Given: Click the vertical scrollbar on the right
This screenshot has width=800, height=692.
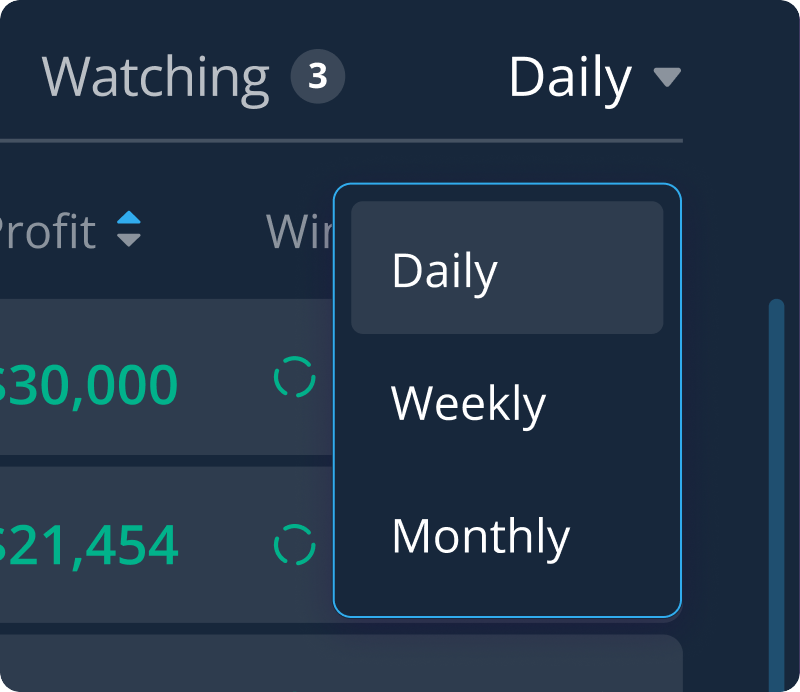Looking at the screenshot, I should point(776,495).
